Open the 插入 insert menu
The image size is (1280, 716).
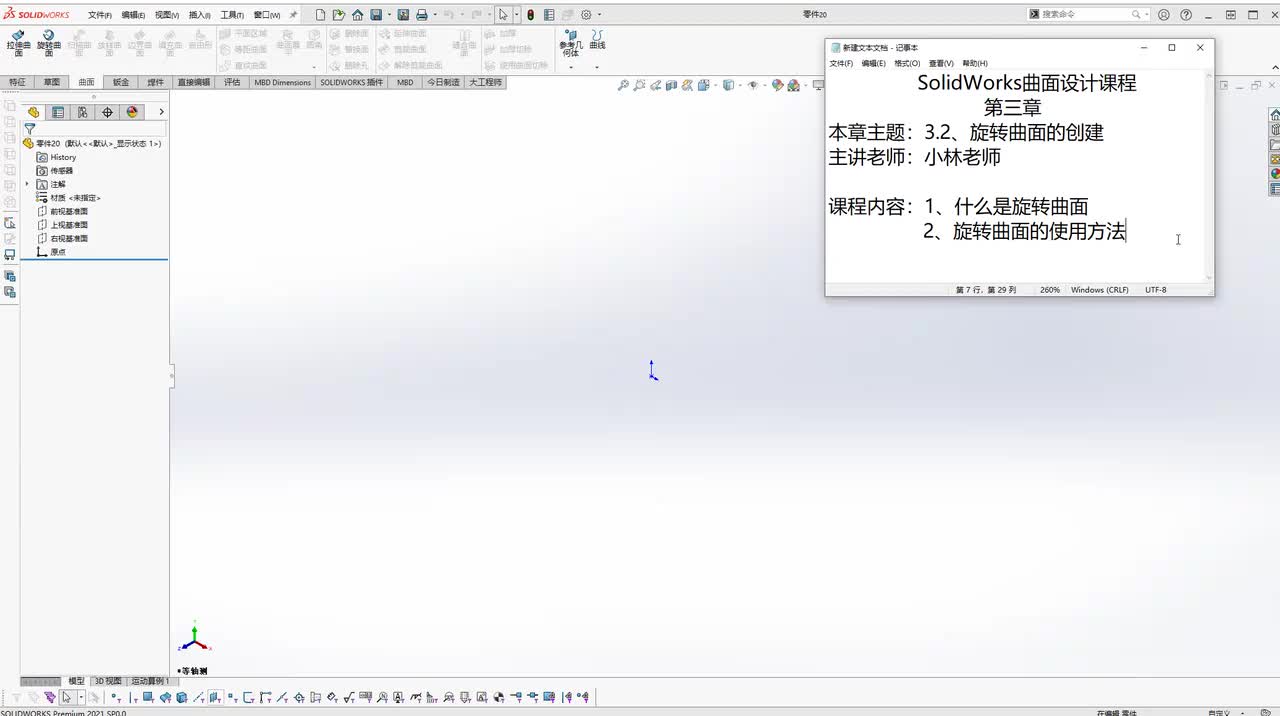(x=200, y=15)
